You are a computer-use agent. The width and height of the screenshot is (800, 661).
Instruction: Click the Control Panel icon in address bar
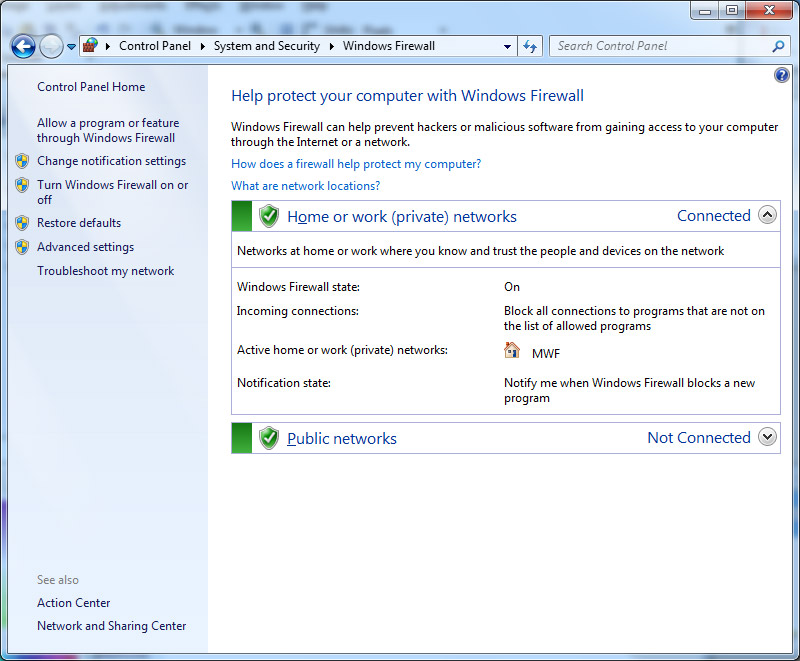point(90,46)
